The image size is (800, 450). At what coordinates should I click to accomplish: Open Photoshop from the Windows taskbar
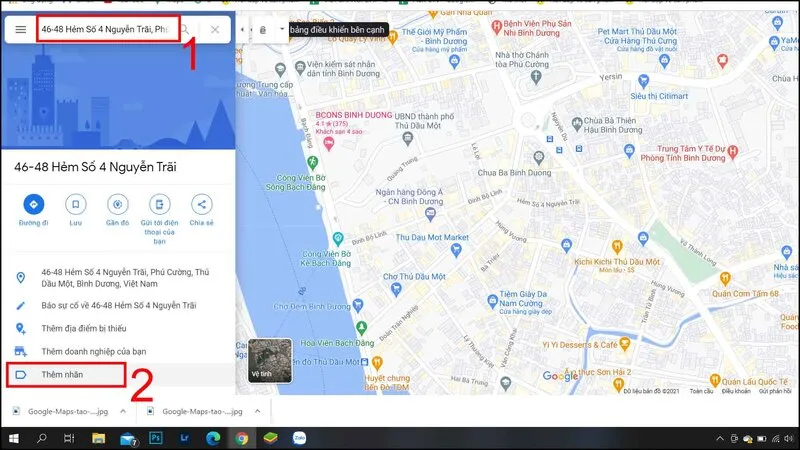point(156,438)
